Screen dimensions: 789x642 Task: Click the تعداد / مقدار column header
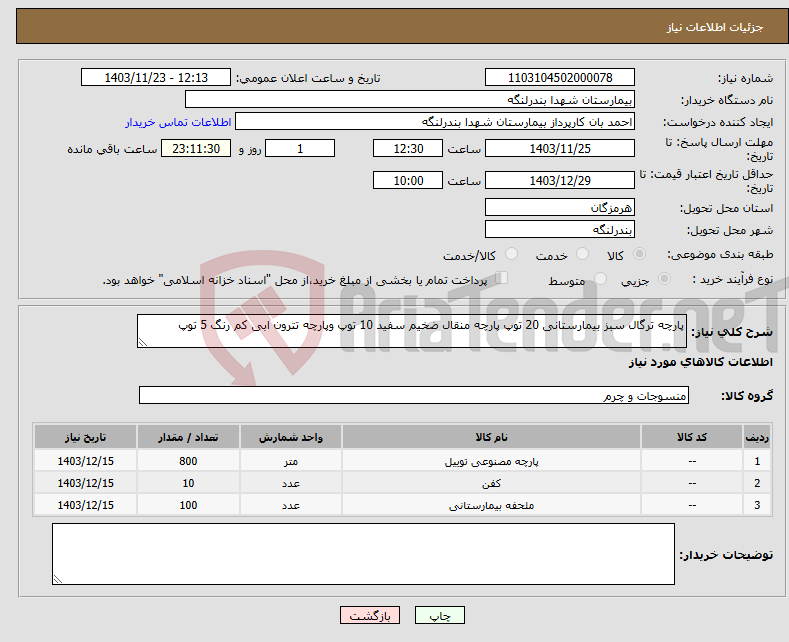tap(188, 437)
